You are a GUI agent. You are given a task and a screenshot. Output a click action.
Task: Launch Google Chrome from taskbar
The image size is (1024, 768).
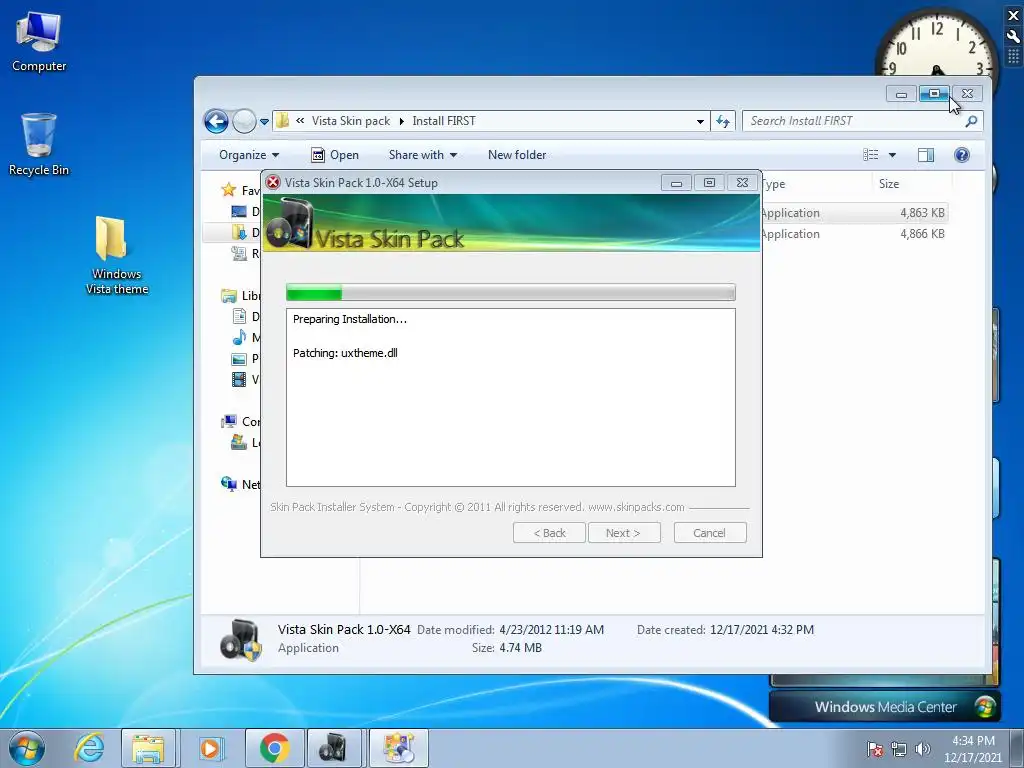(x=274, y=748)
